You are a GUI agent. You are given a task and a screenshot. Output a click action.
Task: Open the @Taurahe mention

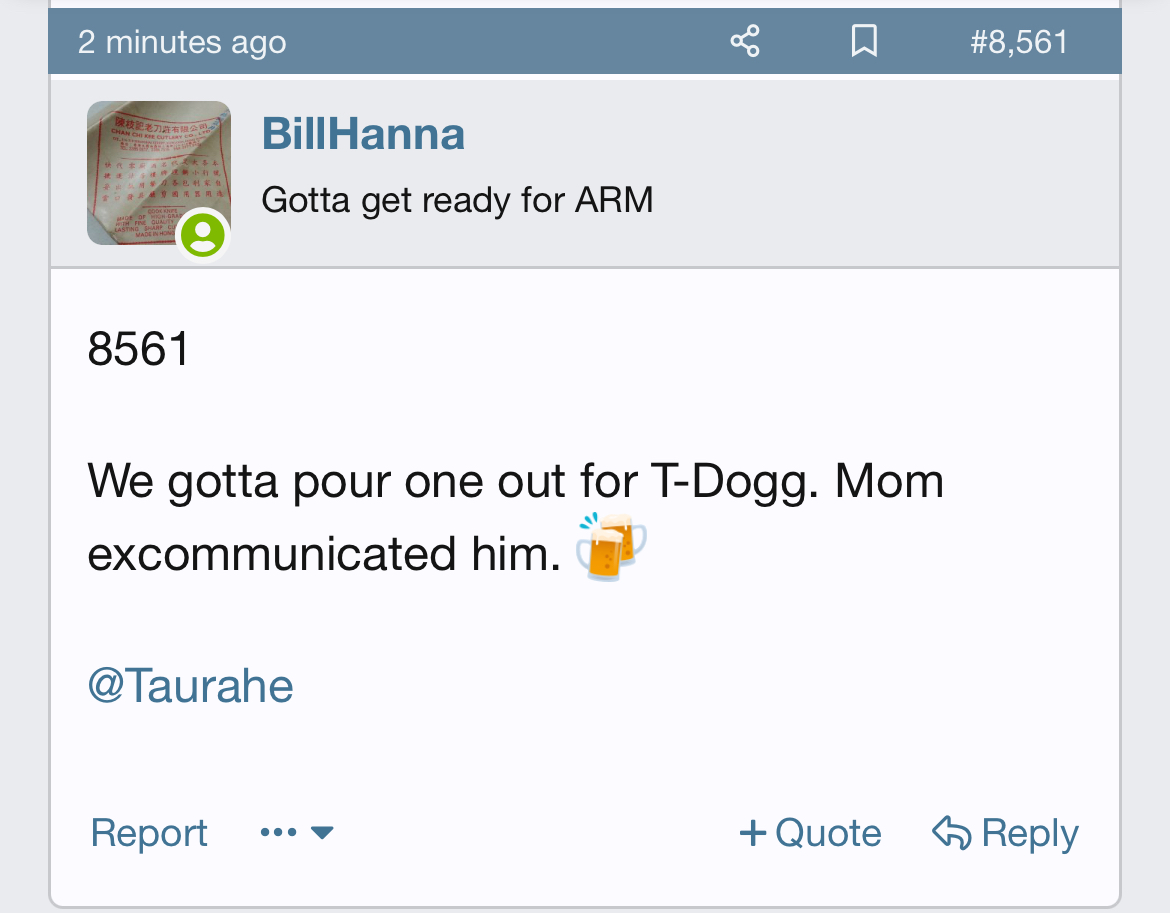pyautogui.click(x=191, y=686)
